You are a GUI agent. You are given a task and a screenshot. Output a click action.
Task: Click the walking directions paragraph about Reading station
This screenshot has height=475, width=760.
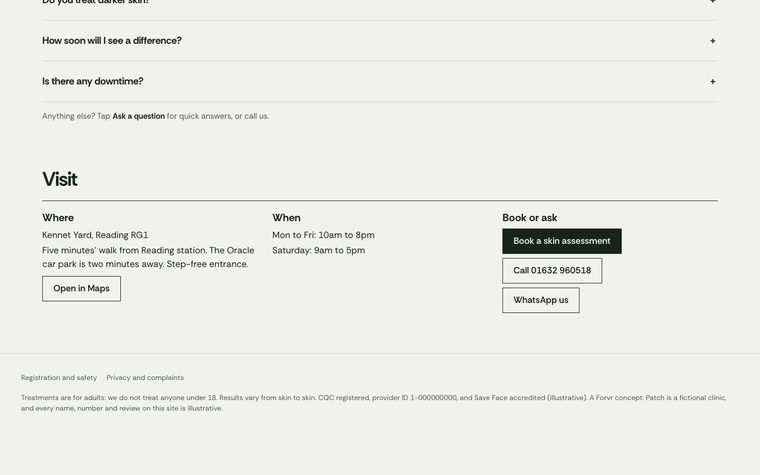(x=148, y=257)
